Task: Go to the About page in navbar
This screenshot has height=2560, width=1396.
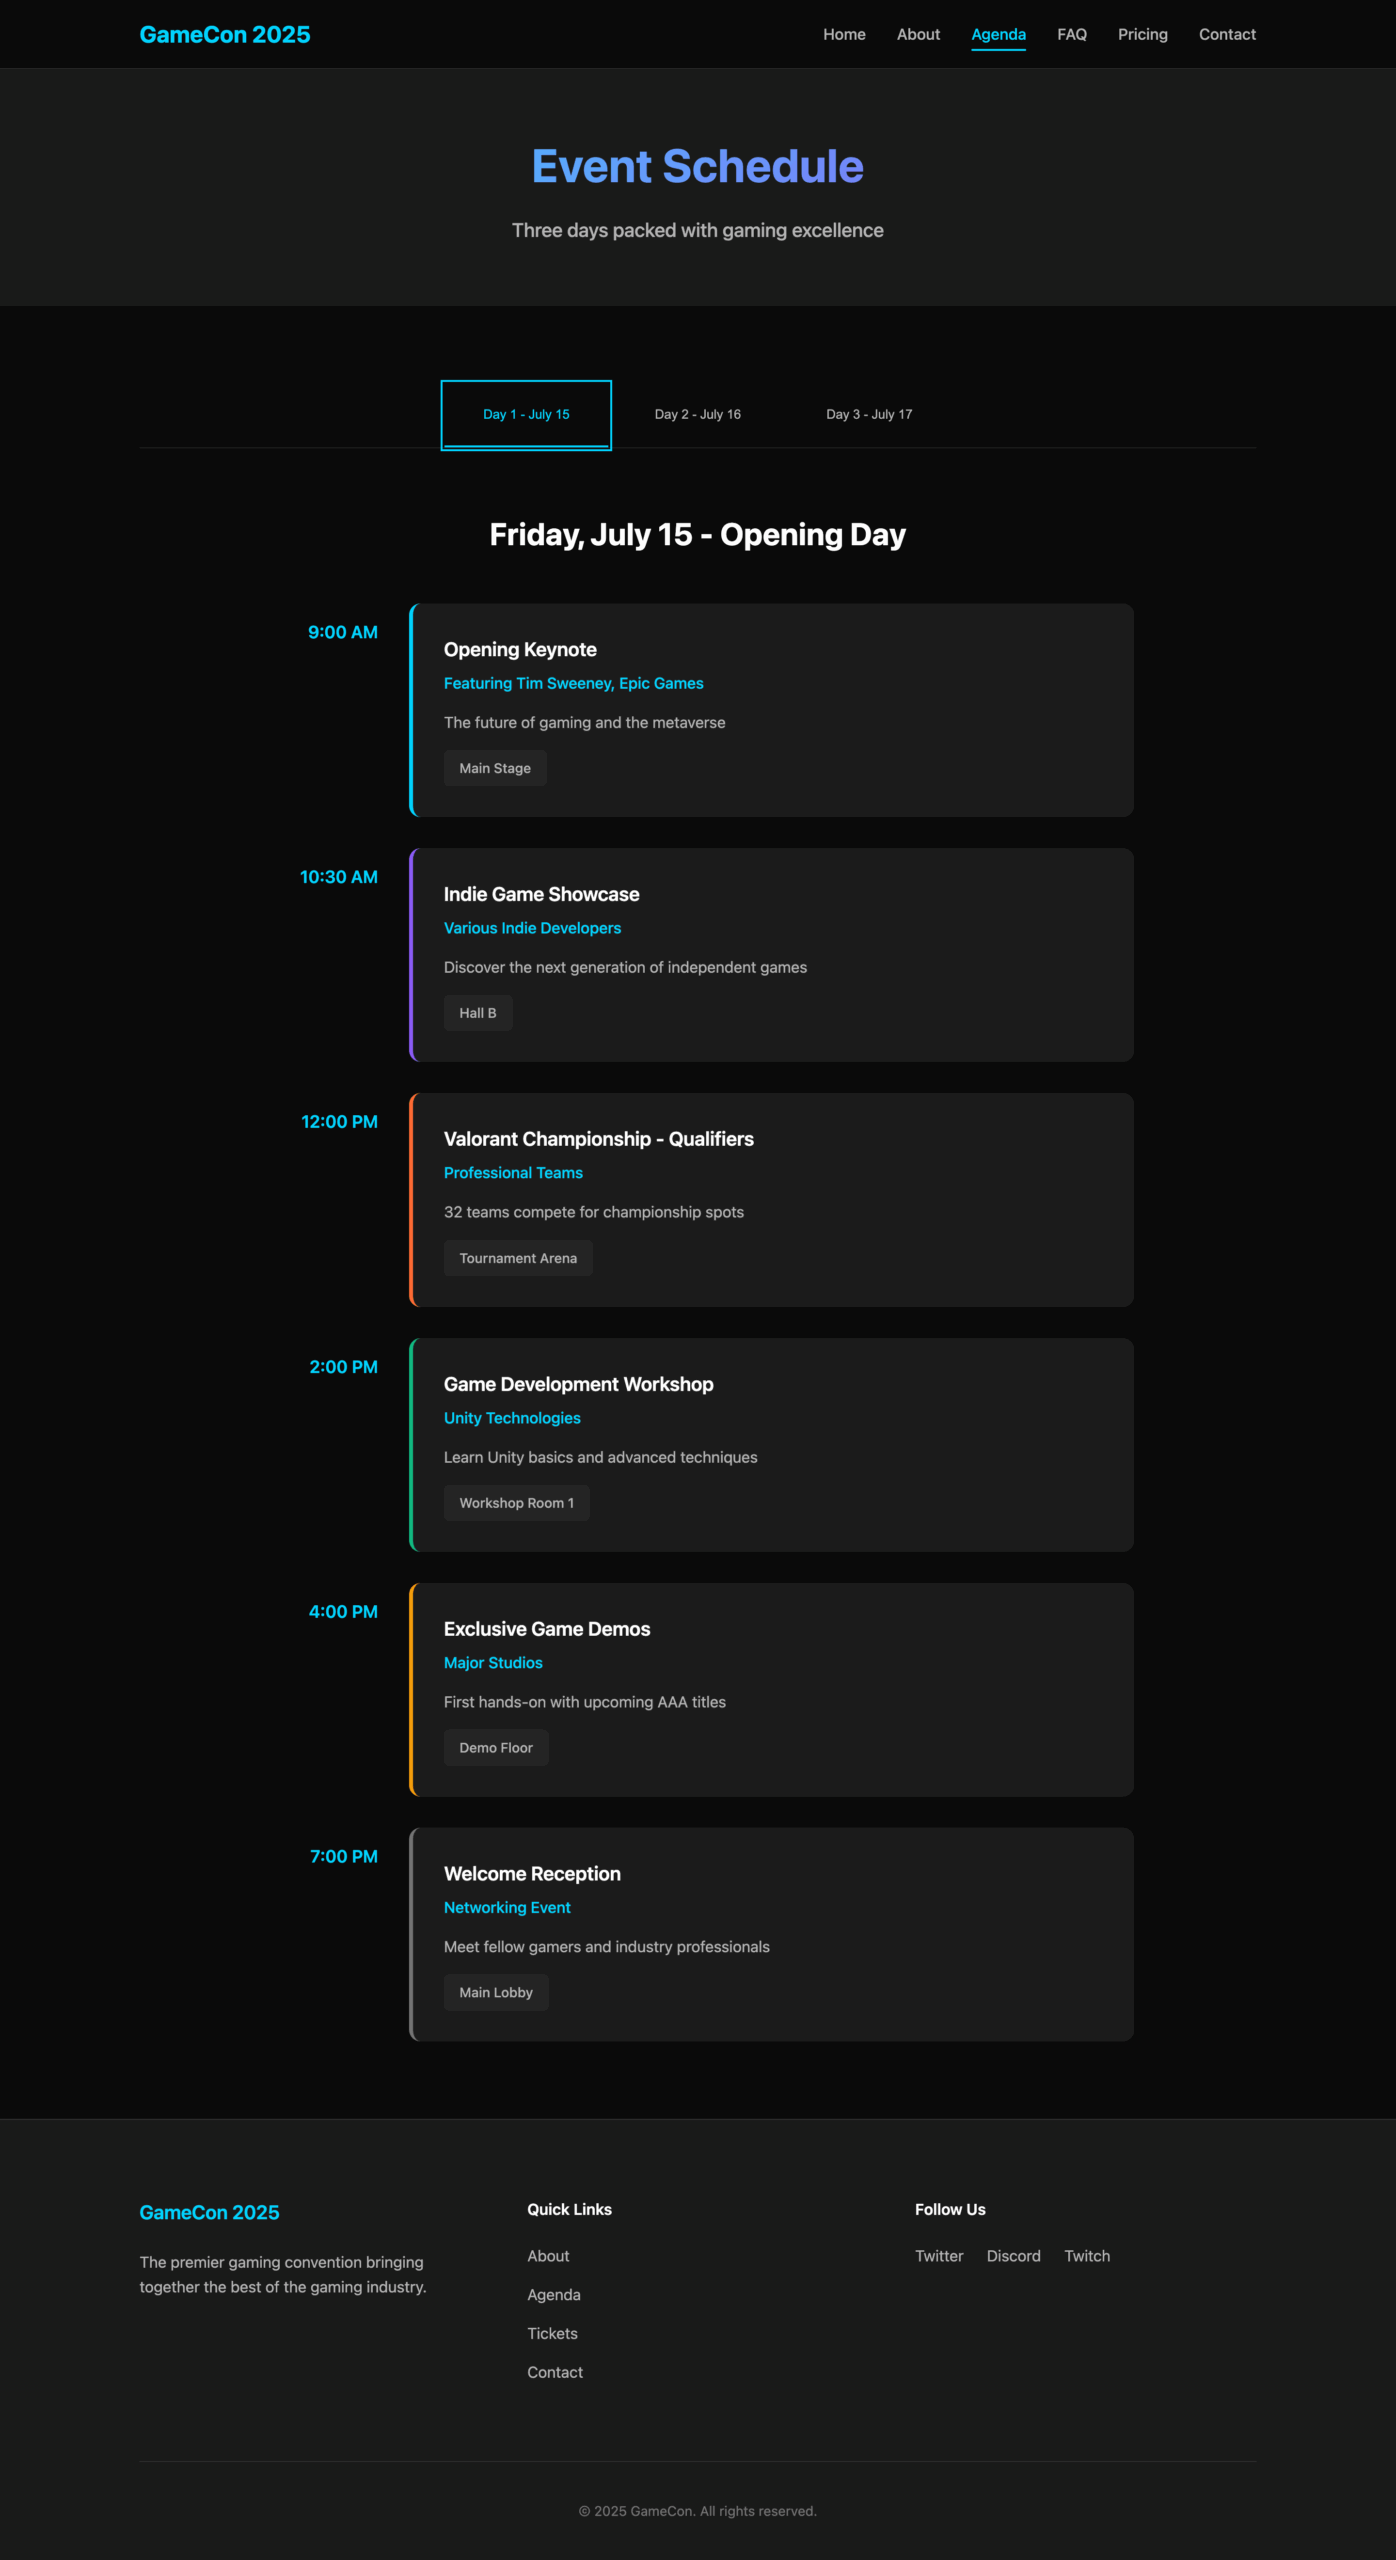Action: (x=918, y=35)
